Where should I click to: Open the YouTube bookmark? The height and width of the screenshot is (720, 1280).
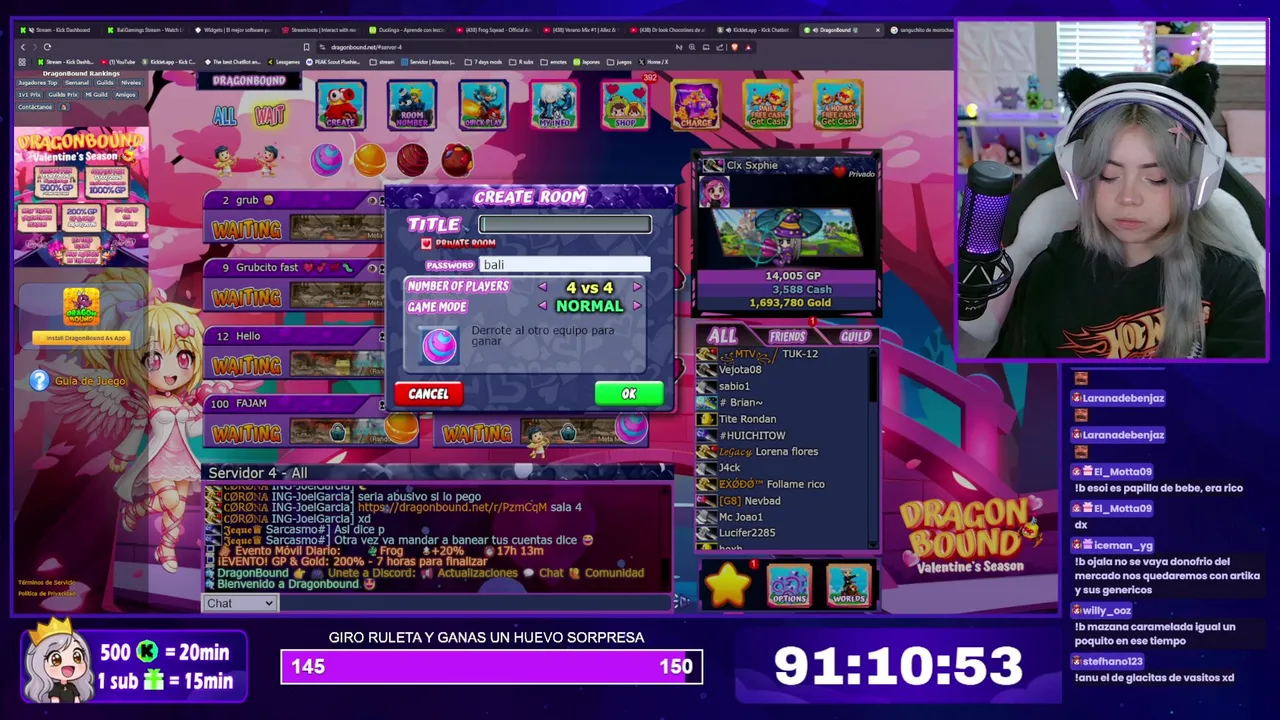pos(119,62)
